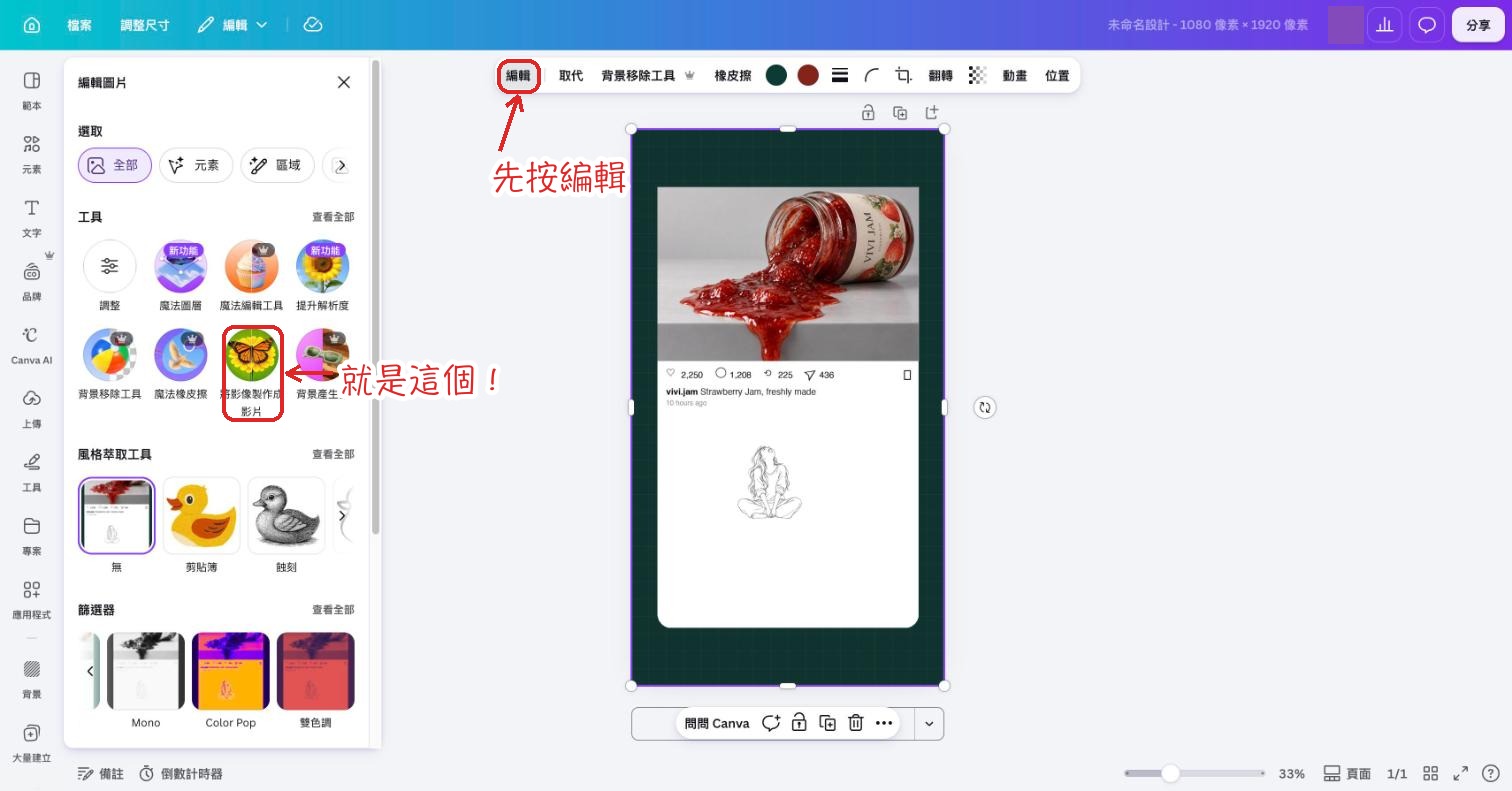The image size is (1512, 791).
Task: Click 動畫 in the image toolbar
Action: coord(1015,75)
